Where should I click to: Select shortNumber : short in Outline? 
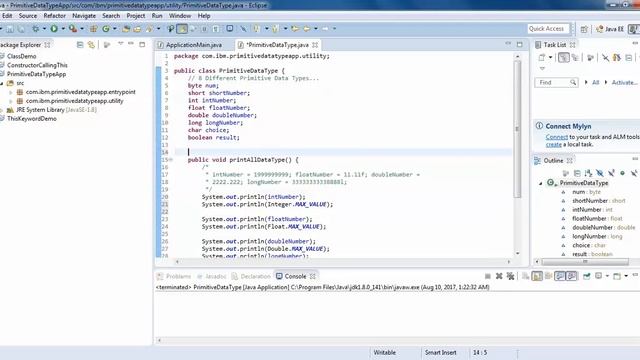[598, 201]
